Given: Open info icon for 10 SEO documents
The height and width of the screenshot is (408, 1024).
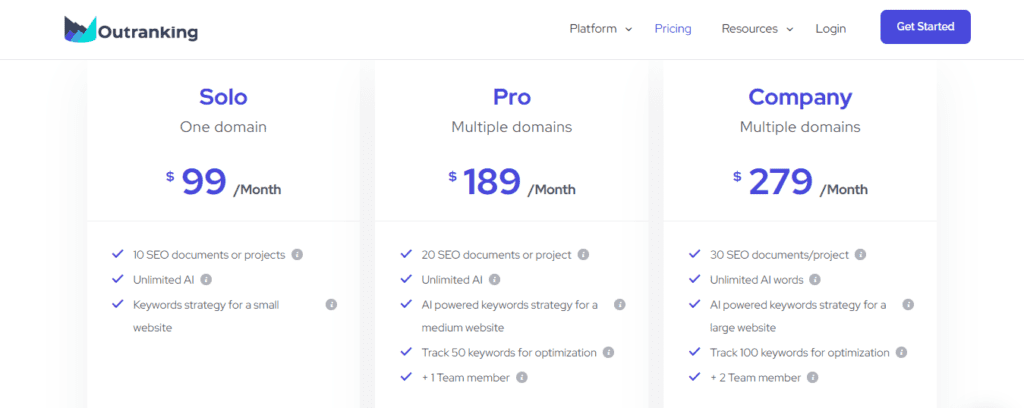Looking at the screenshot, I should point(297,255).
